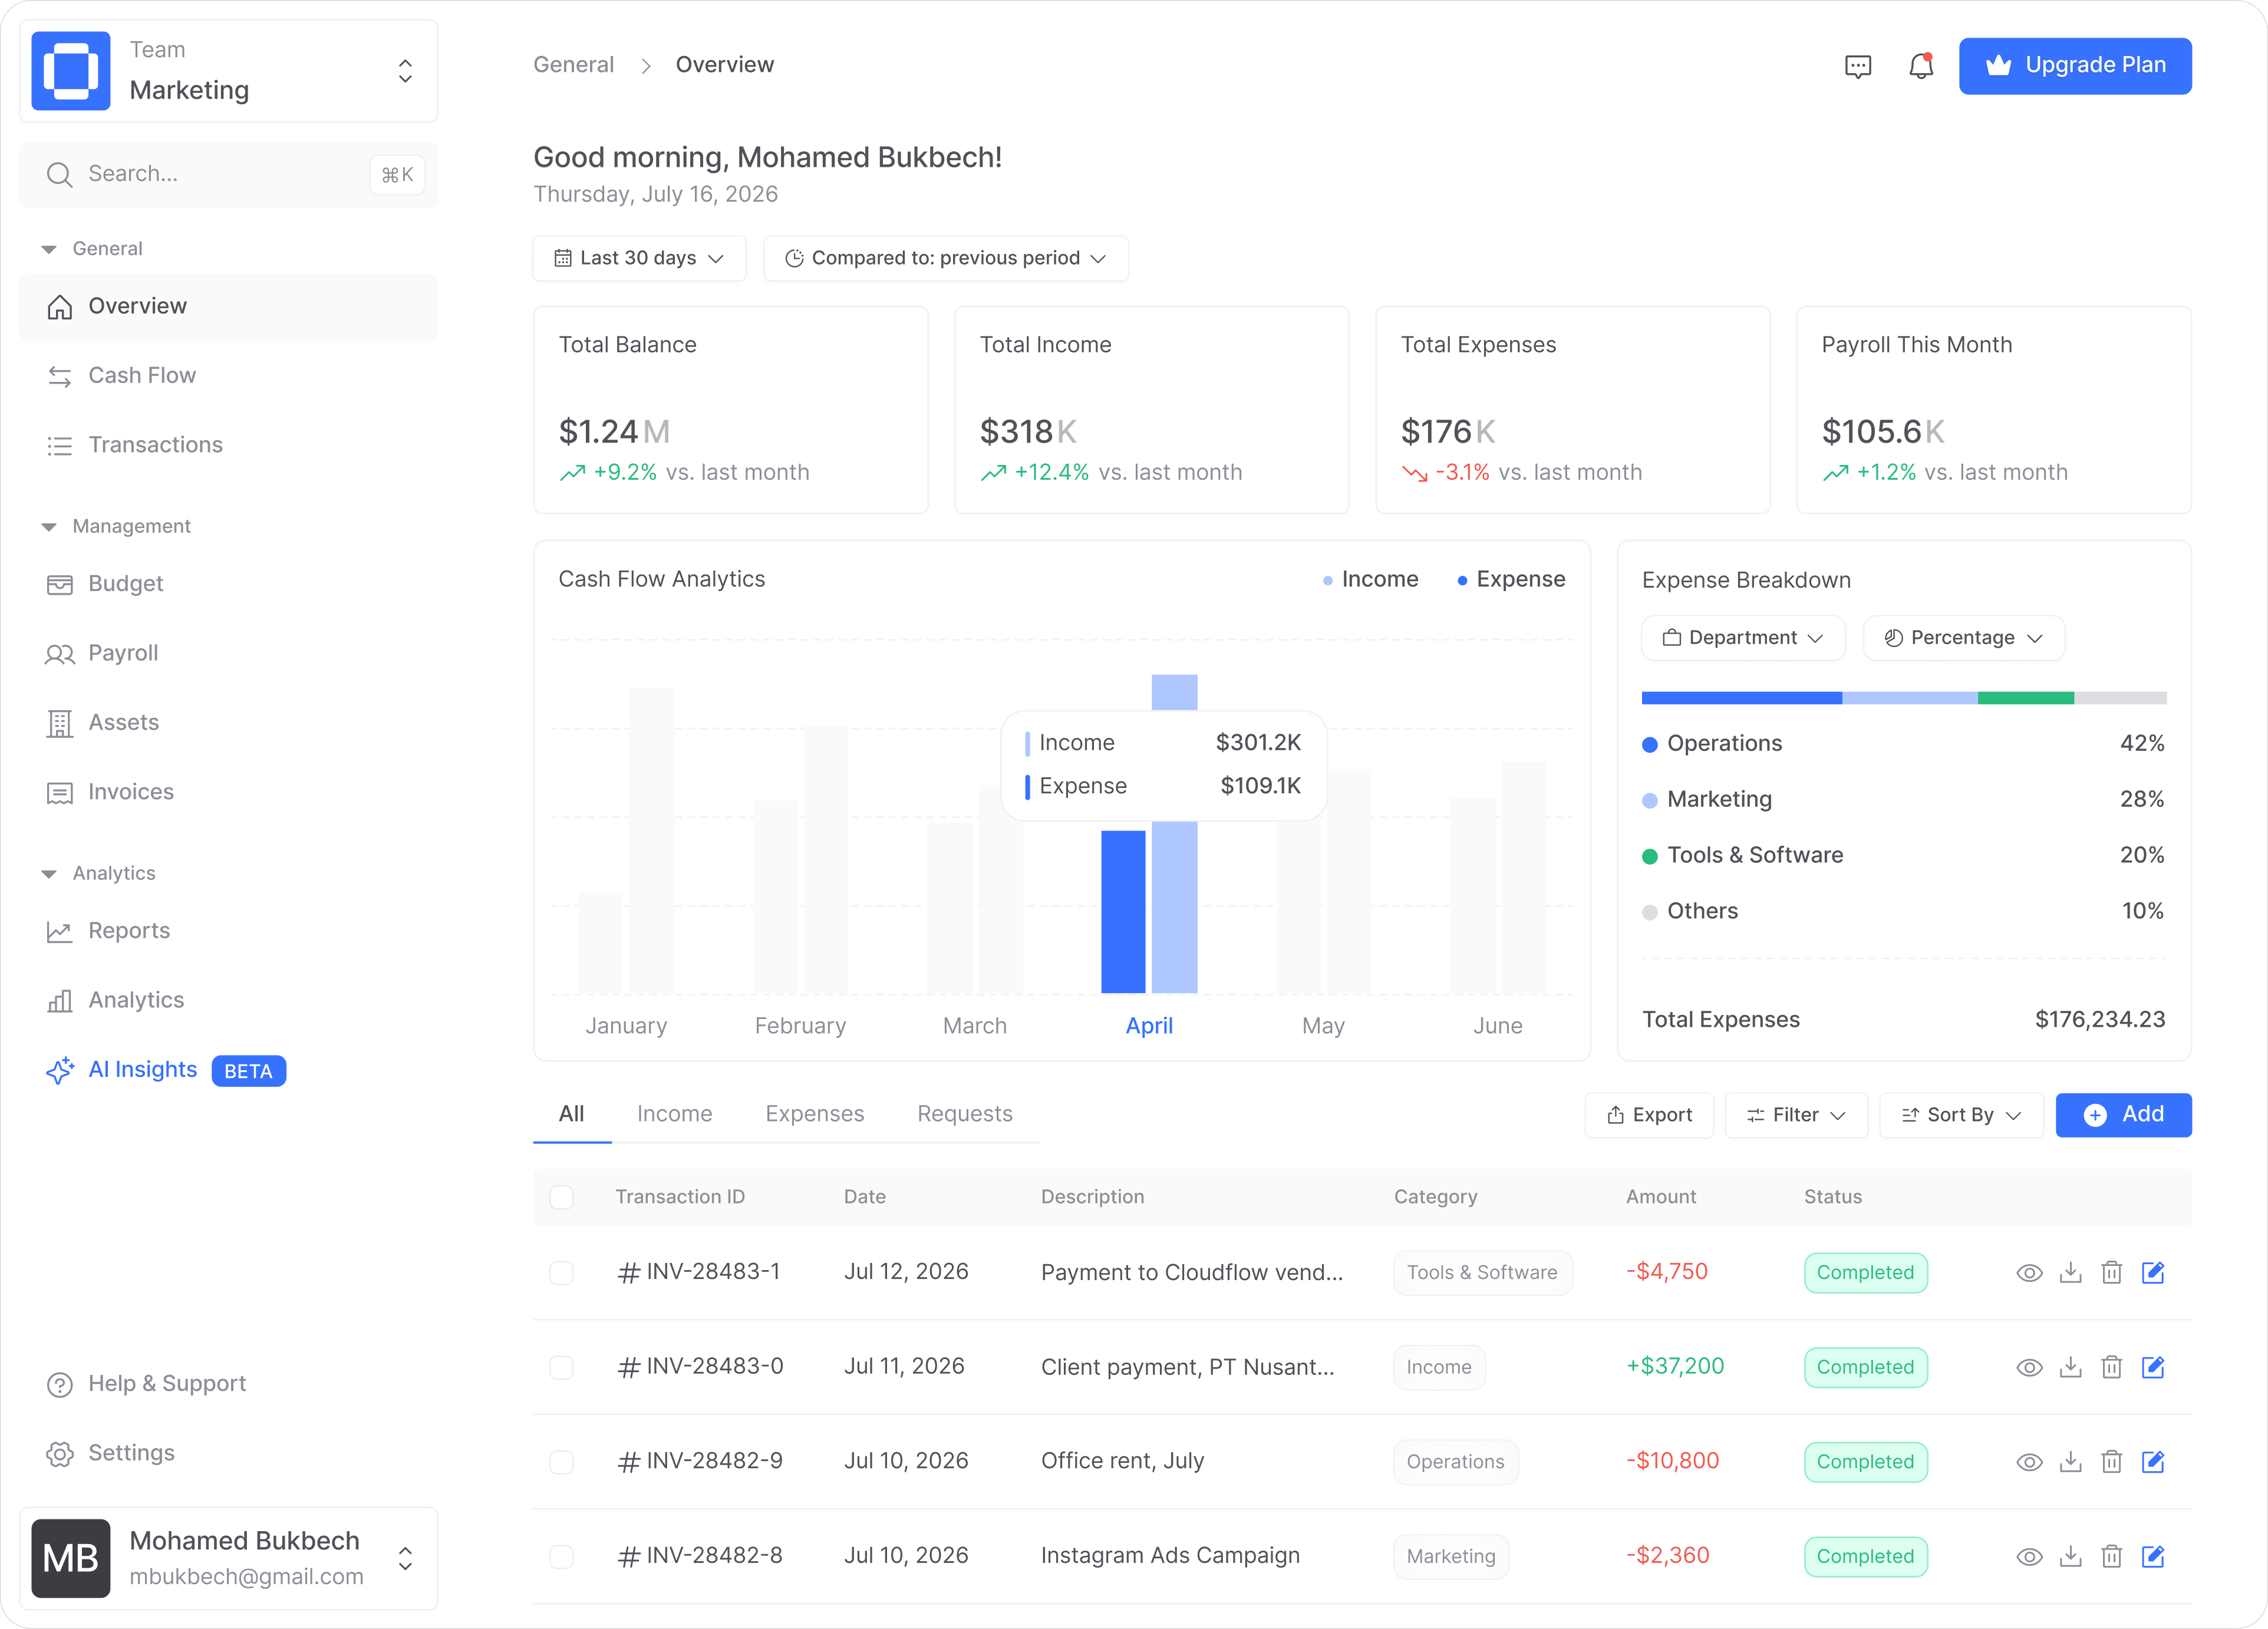Tick the checkbox for INV-28483-0
This screenshot has width=2268, height=1629.
coord(562,1367)
